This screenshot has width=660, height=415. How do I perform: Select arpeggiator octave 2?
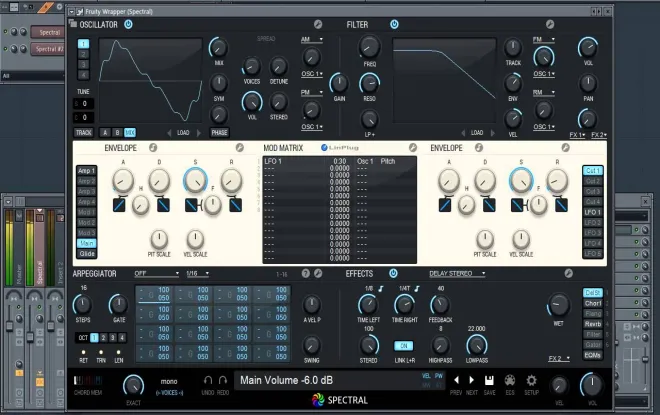tap(104, 338)
